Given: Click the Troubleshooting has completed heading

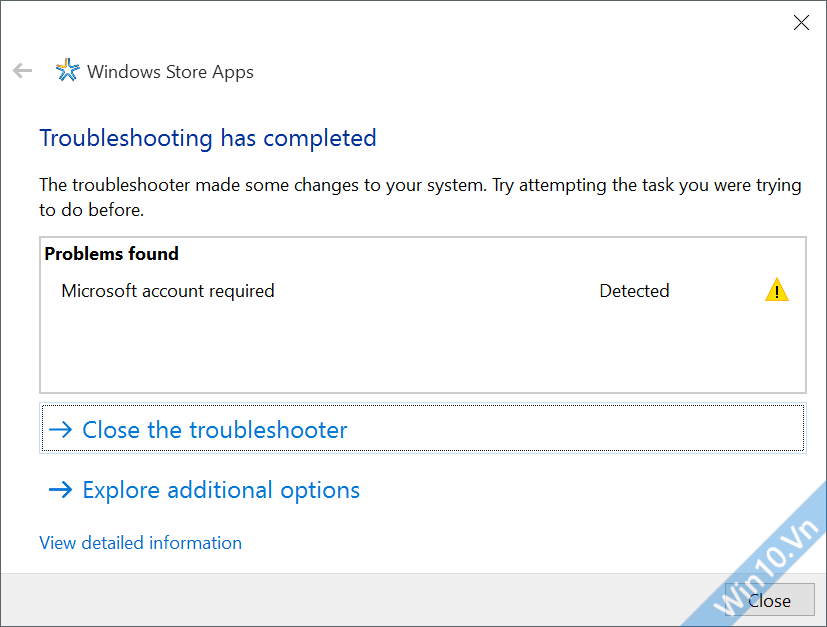Looking at the screenshot, I should 208,139.
